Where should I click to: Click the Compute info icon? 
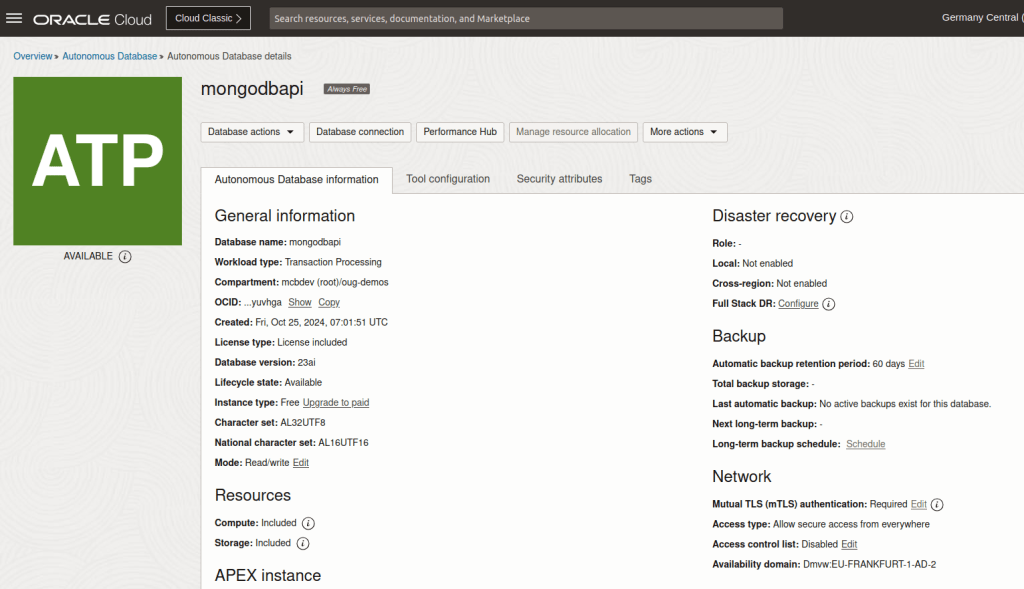(x=308, y=523)
